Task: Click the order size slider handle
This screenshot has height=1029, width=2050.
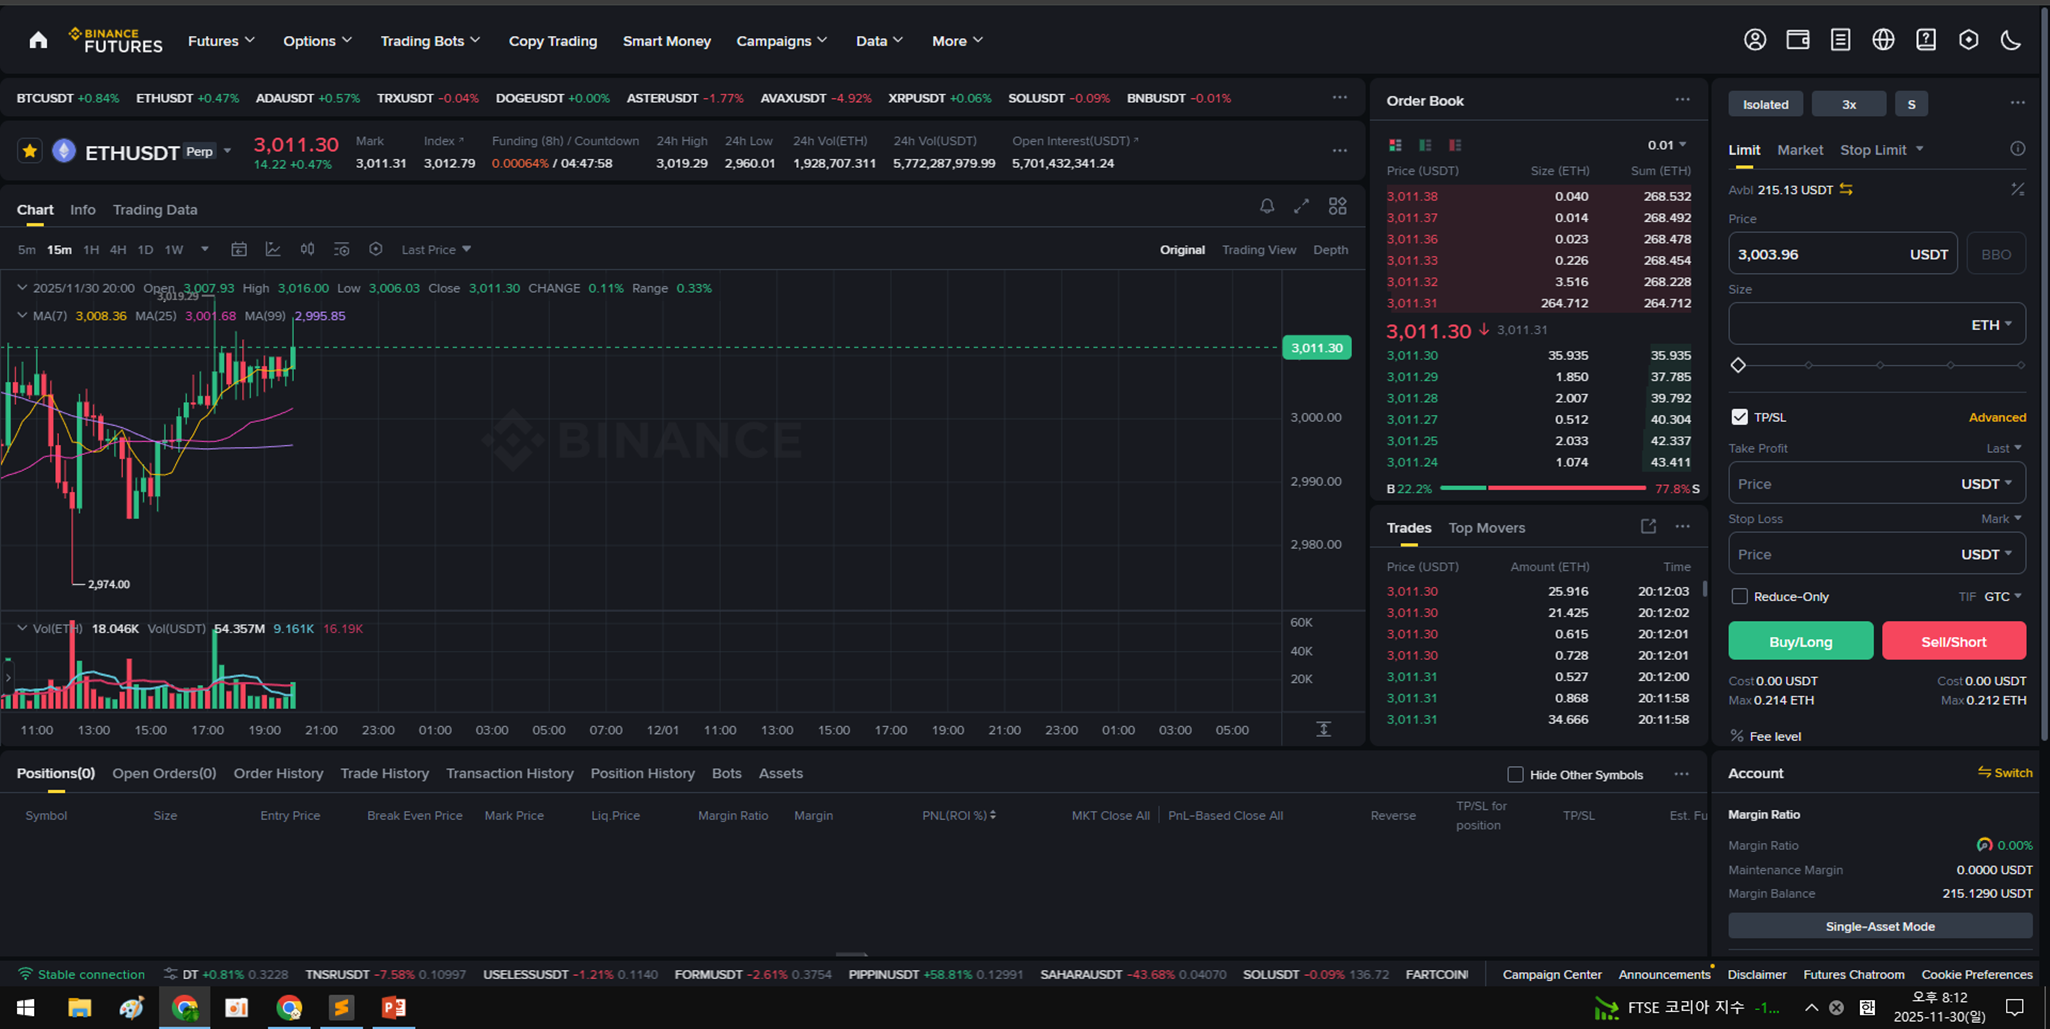Action: pos(1738,365)
